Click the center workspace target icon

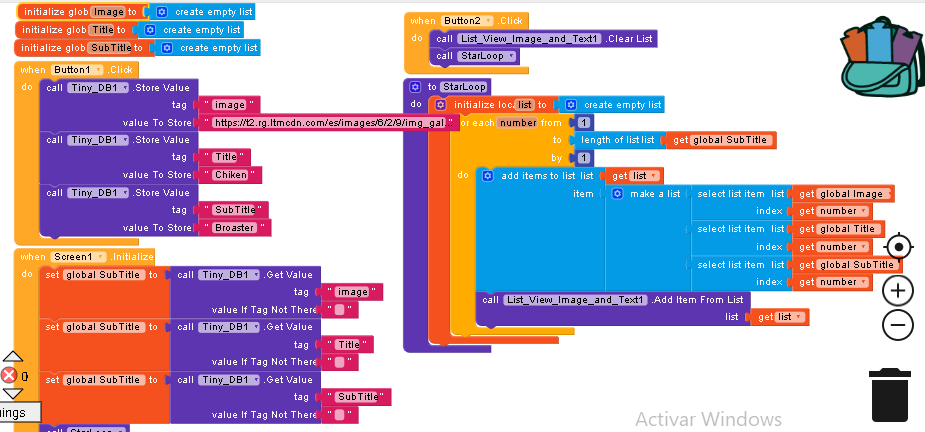898,247
